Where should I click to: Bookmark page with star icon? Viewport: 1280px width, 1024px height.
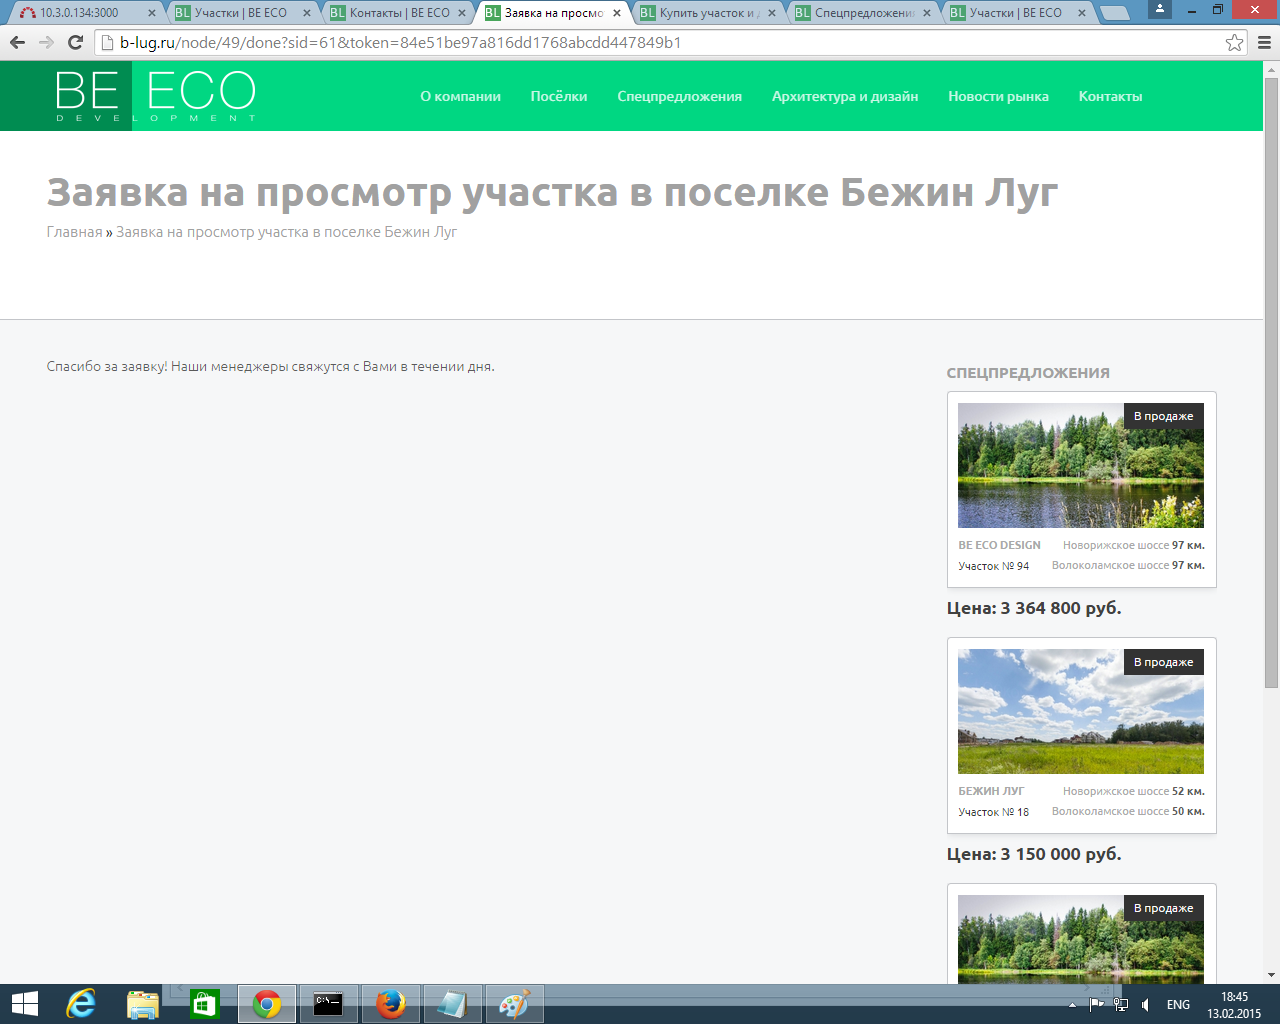1234,43
